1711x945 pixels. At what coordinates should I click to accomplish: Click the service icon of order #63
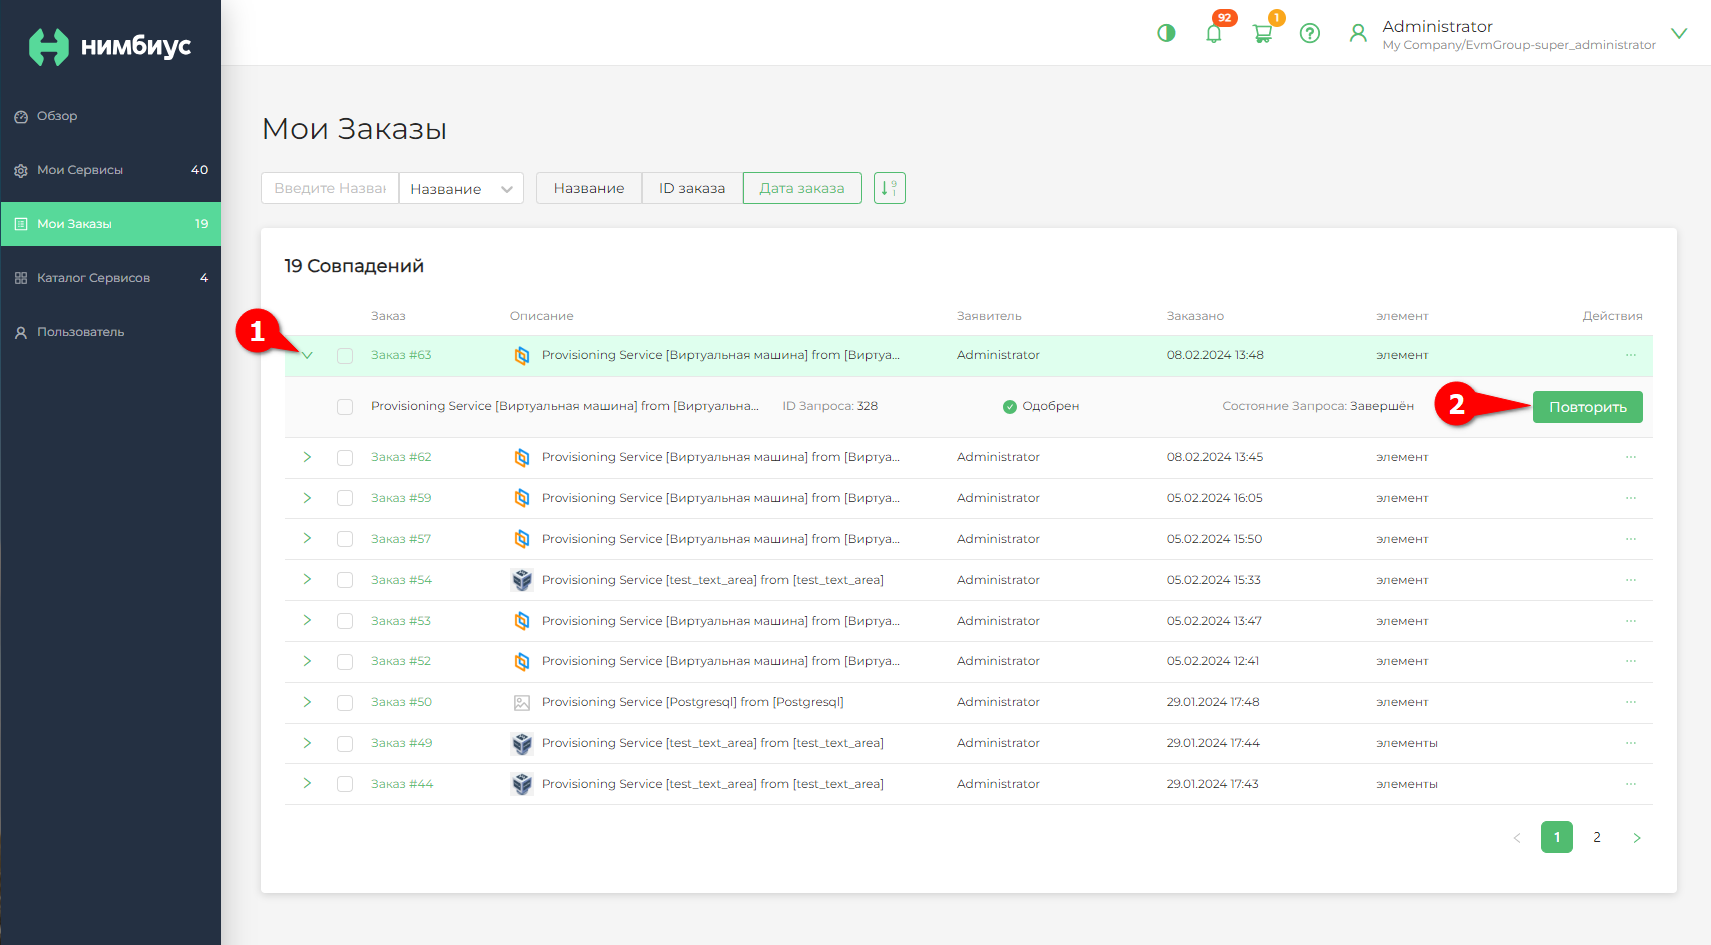pos(522,356)
